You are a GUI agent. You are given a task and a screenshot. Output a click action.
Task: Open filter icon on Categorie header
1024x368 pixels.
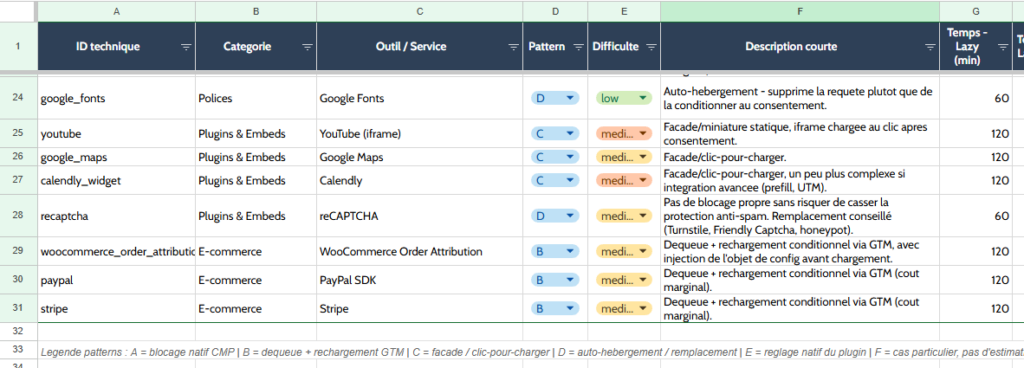click(307, 47)
